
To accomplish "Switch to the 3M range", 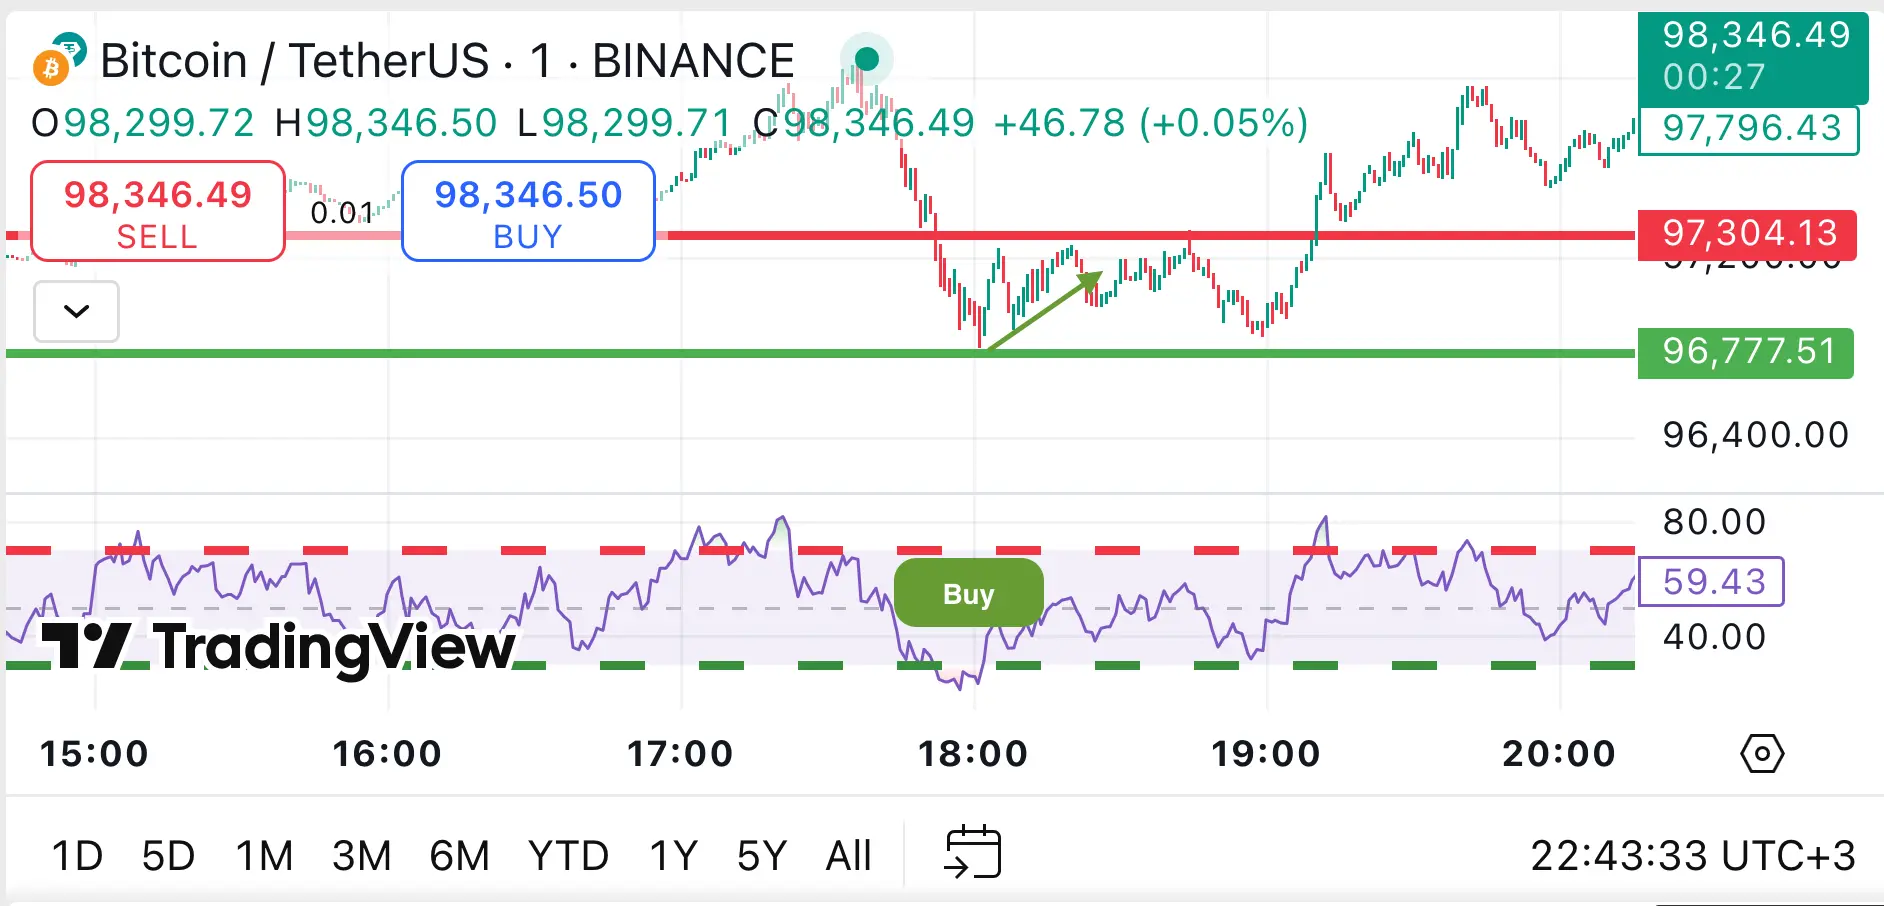I will point(361,856).
